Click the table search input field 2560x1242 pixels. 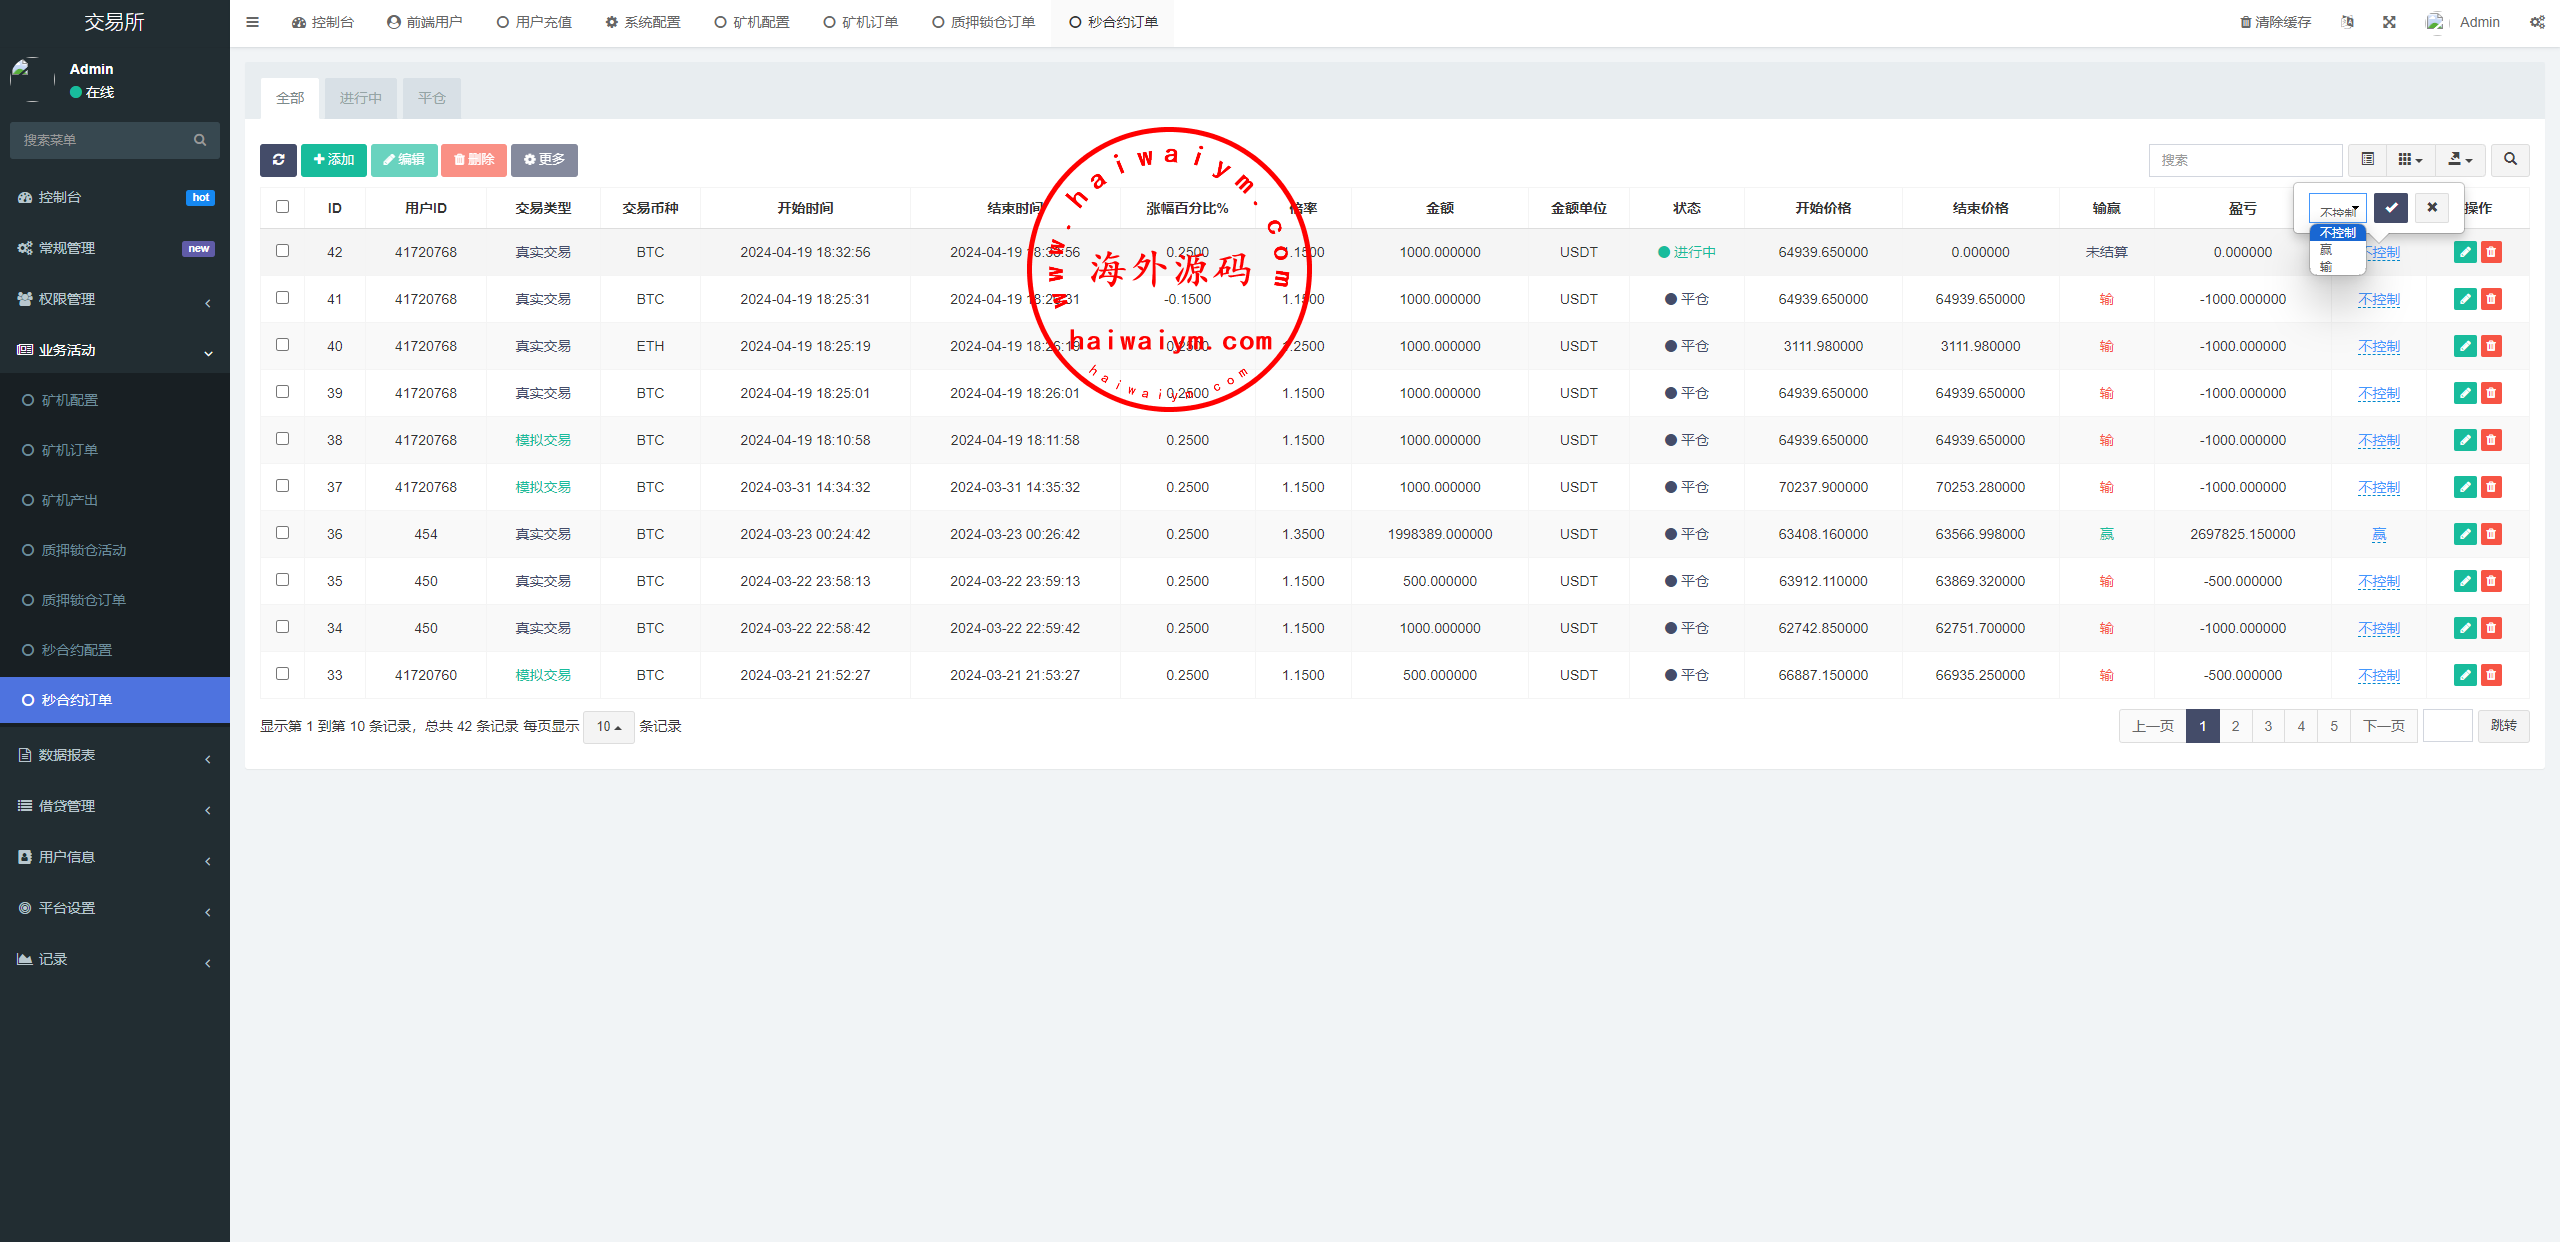(x=2244, y=160)
